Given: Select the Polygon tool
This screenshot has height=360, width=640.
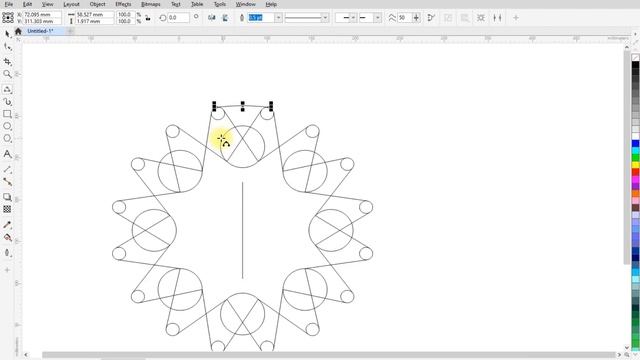Looking at the screenshot, I should pos(7,138).
